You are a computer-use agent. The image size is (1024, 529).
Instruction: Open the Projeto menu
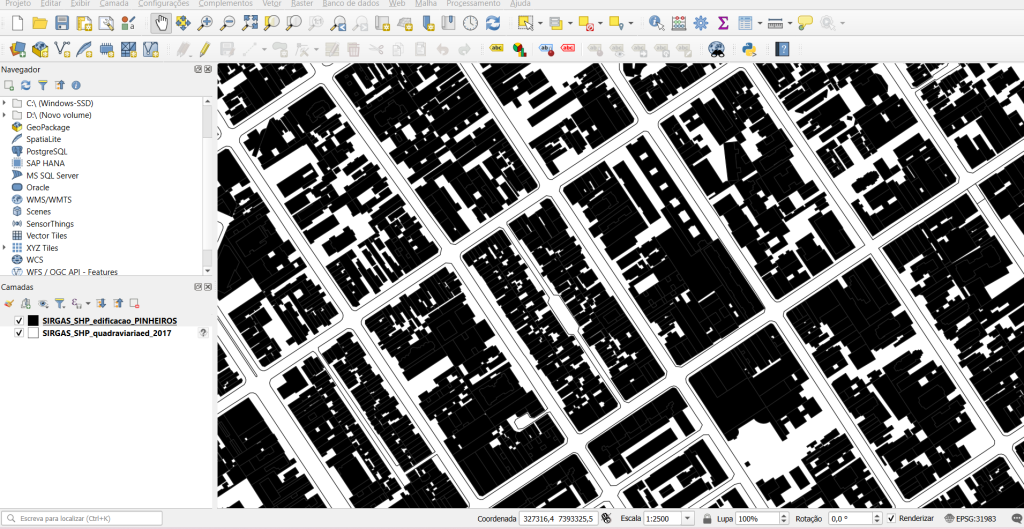point(18,3)
